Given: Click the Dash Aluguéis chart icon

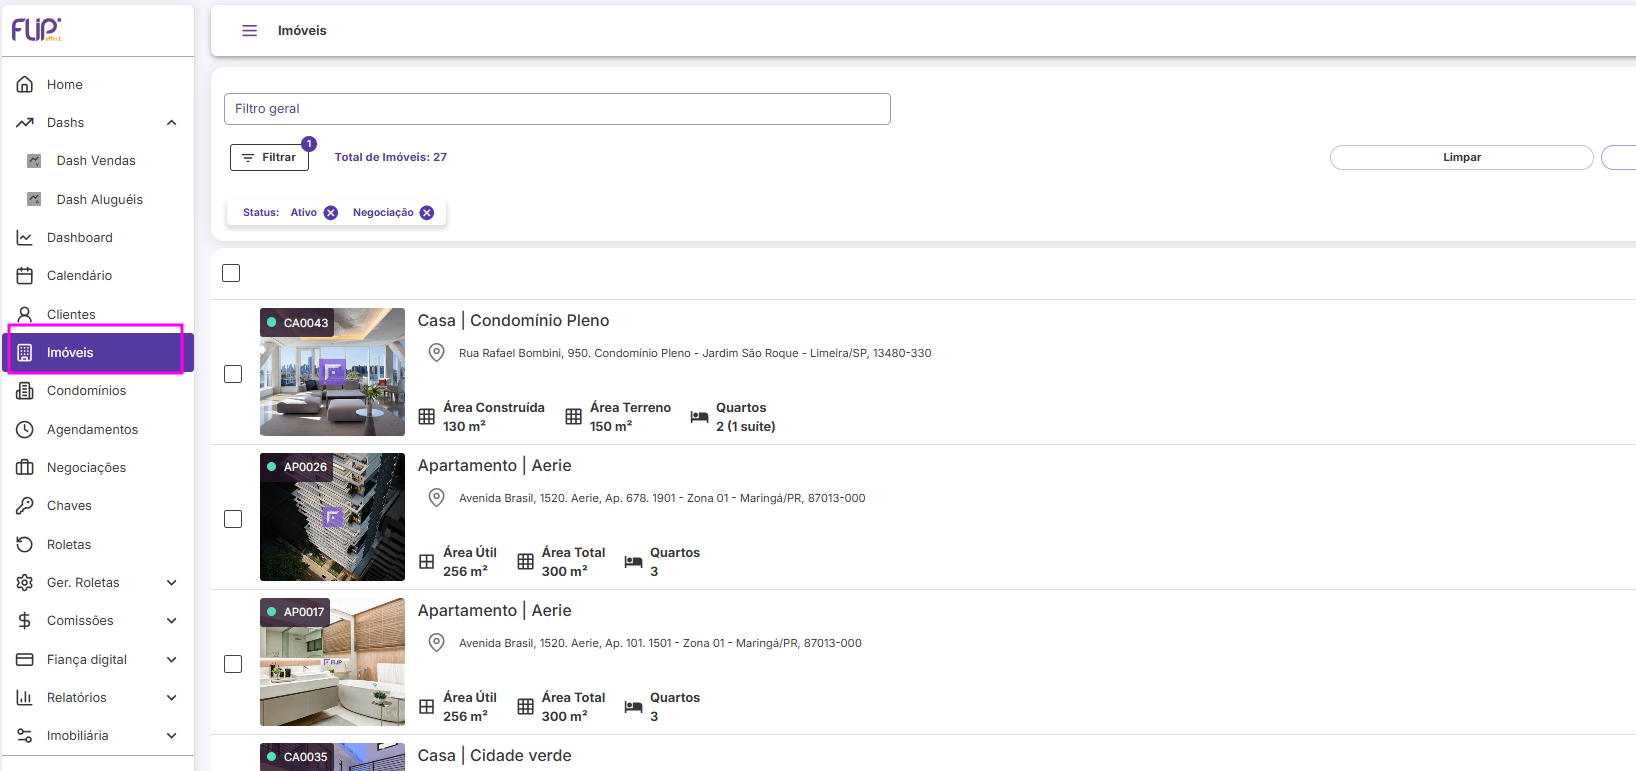Looking at the screenshot, I should [34, 199].
